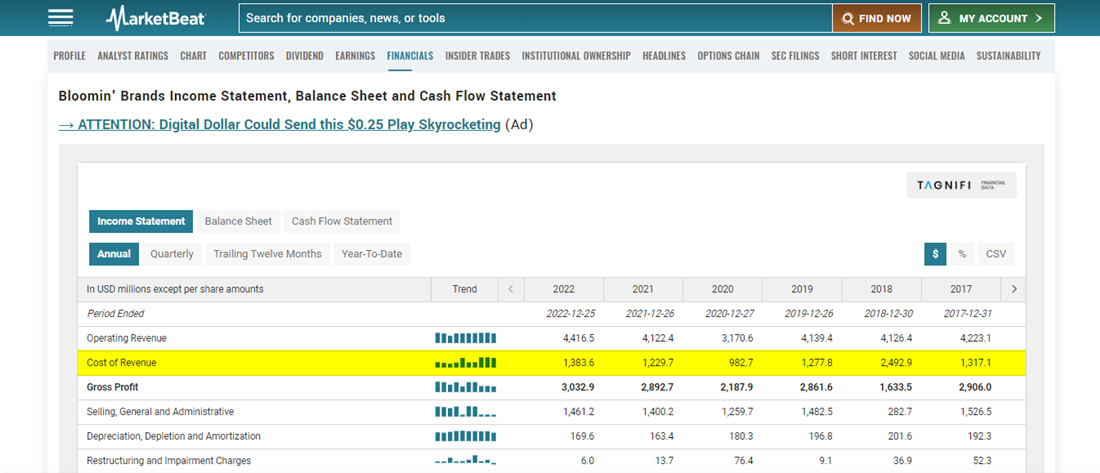Screen dimensions: 1100x473
Task: Click the company search input field
Action: pyautogui.click(x=535, y=18)
